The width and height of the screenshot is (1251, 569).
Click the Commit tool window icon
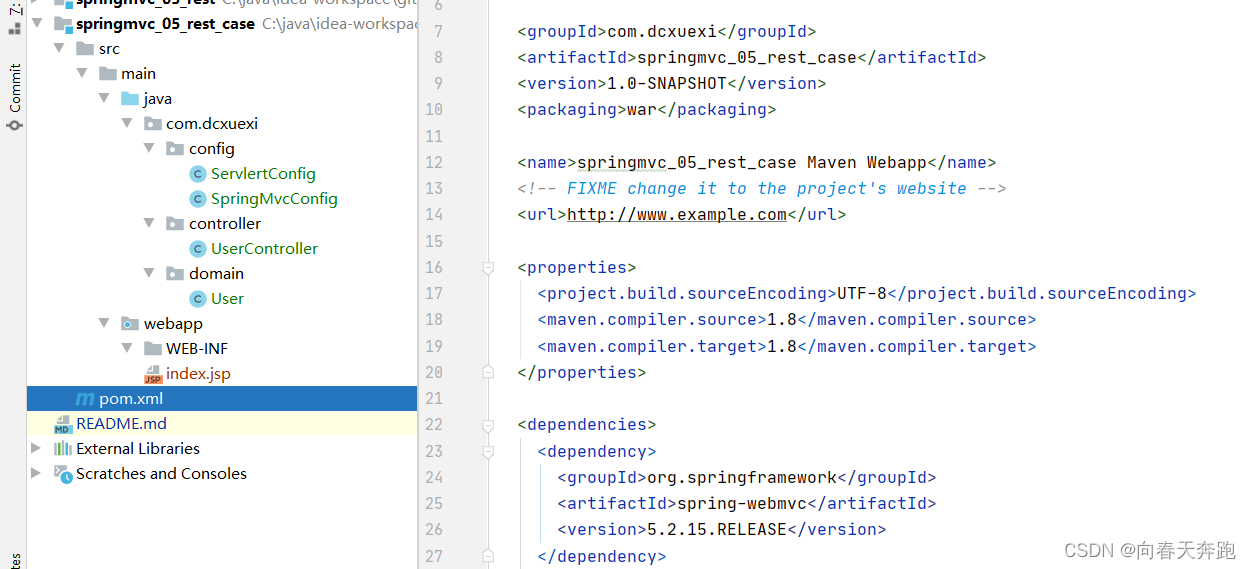point(15,126)
